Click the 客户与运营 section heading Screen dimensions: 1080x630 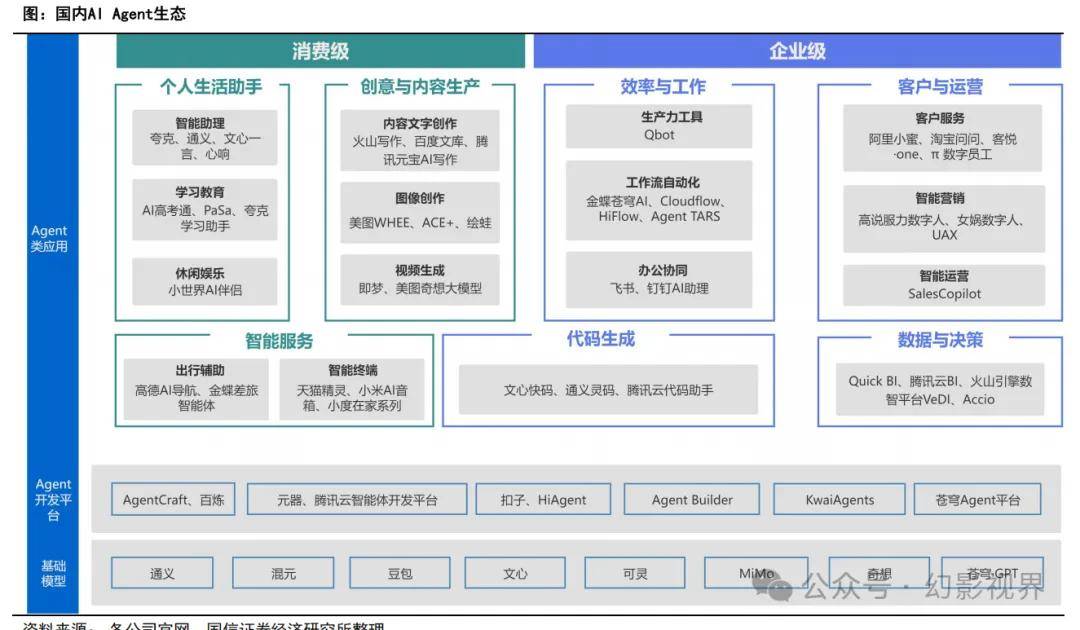tap(939, 86)
